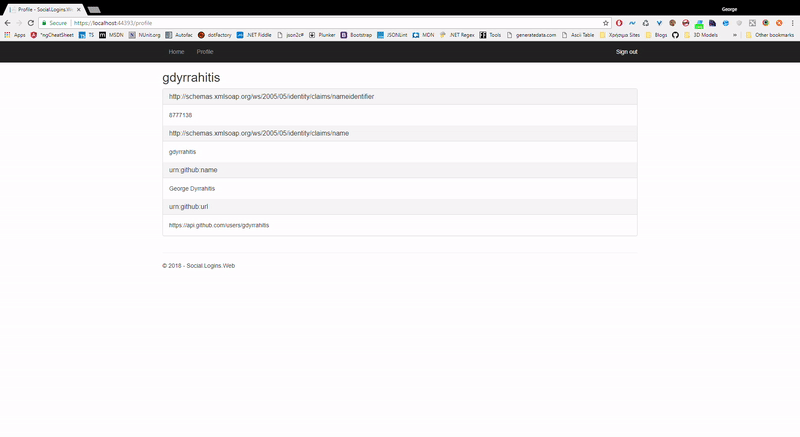Click the Sign out link
Viewport: 800px width, 437px height.
point(627,52)
